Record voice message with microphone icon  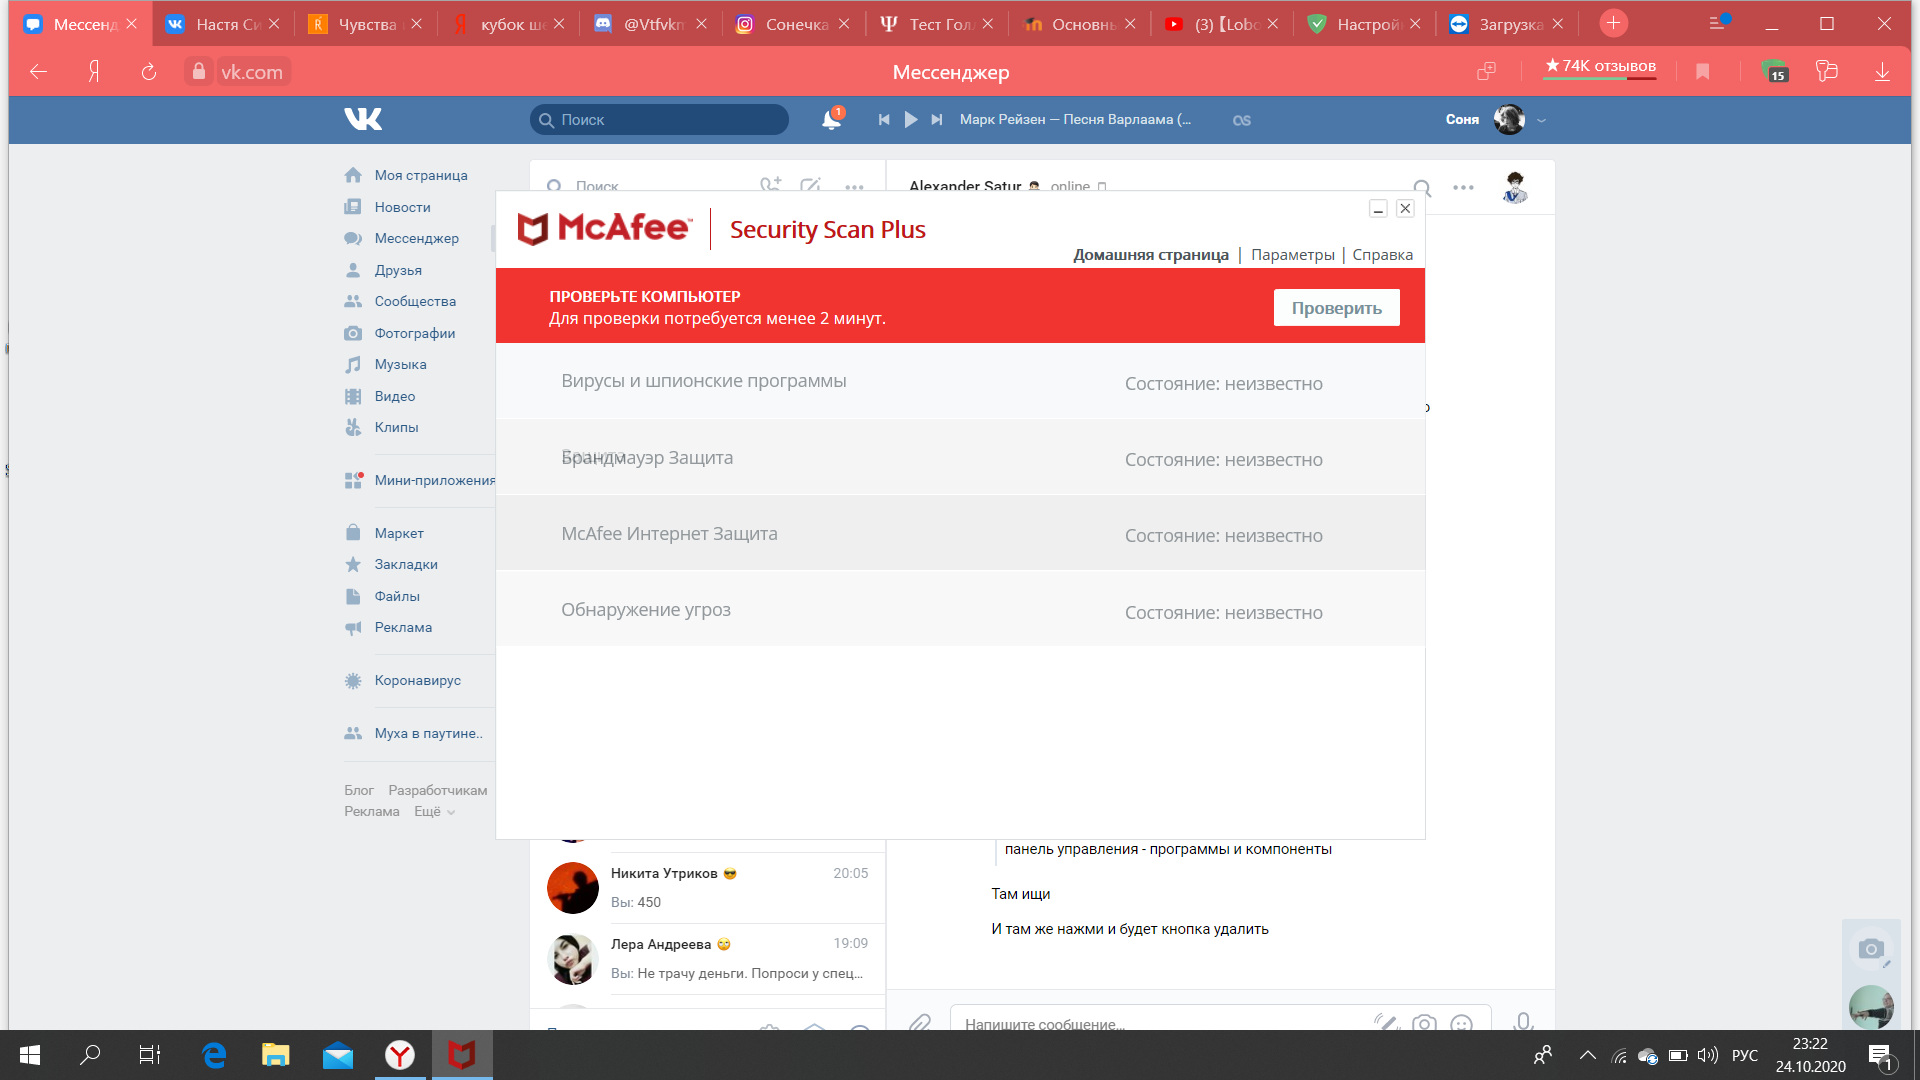1522,1021
